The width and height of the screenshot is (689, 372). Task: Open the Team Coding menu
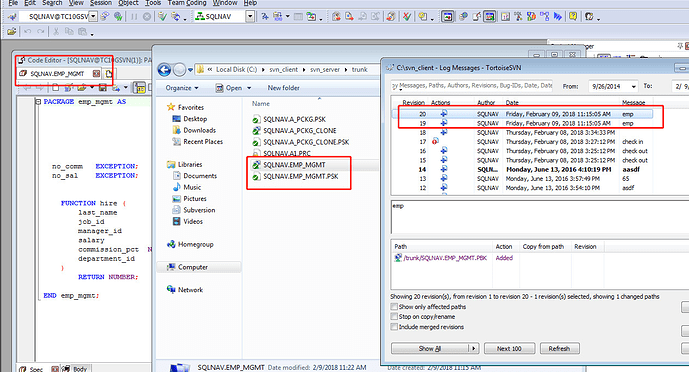(x=187, y=3)
